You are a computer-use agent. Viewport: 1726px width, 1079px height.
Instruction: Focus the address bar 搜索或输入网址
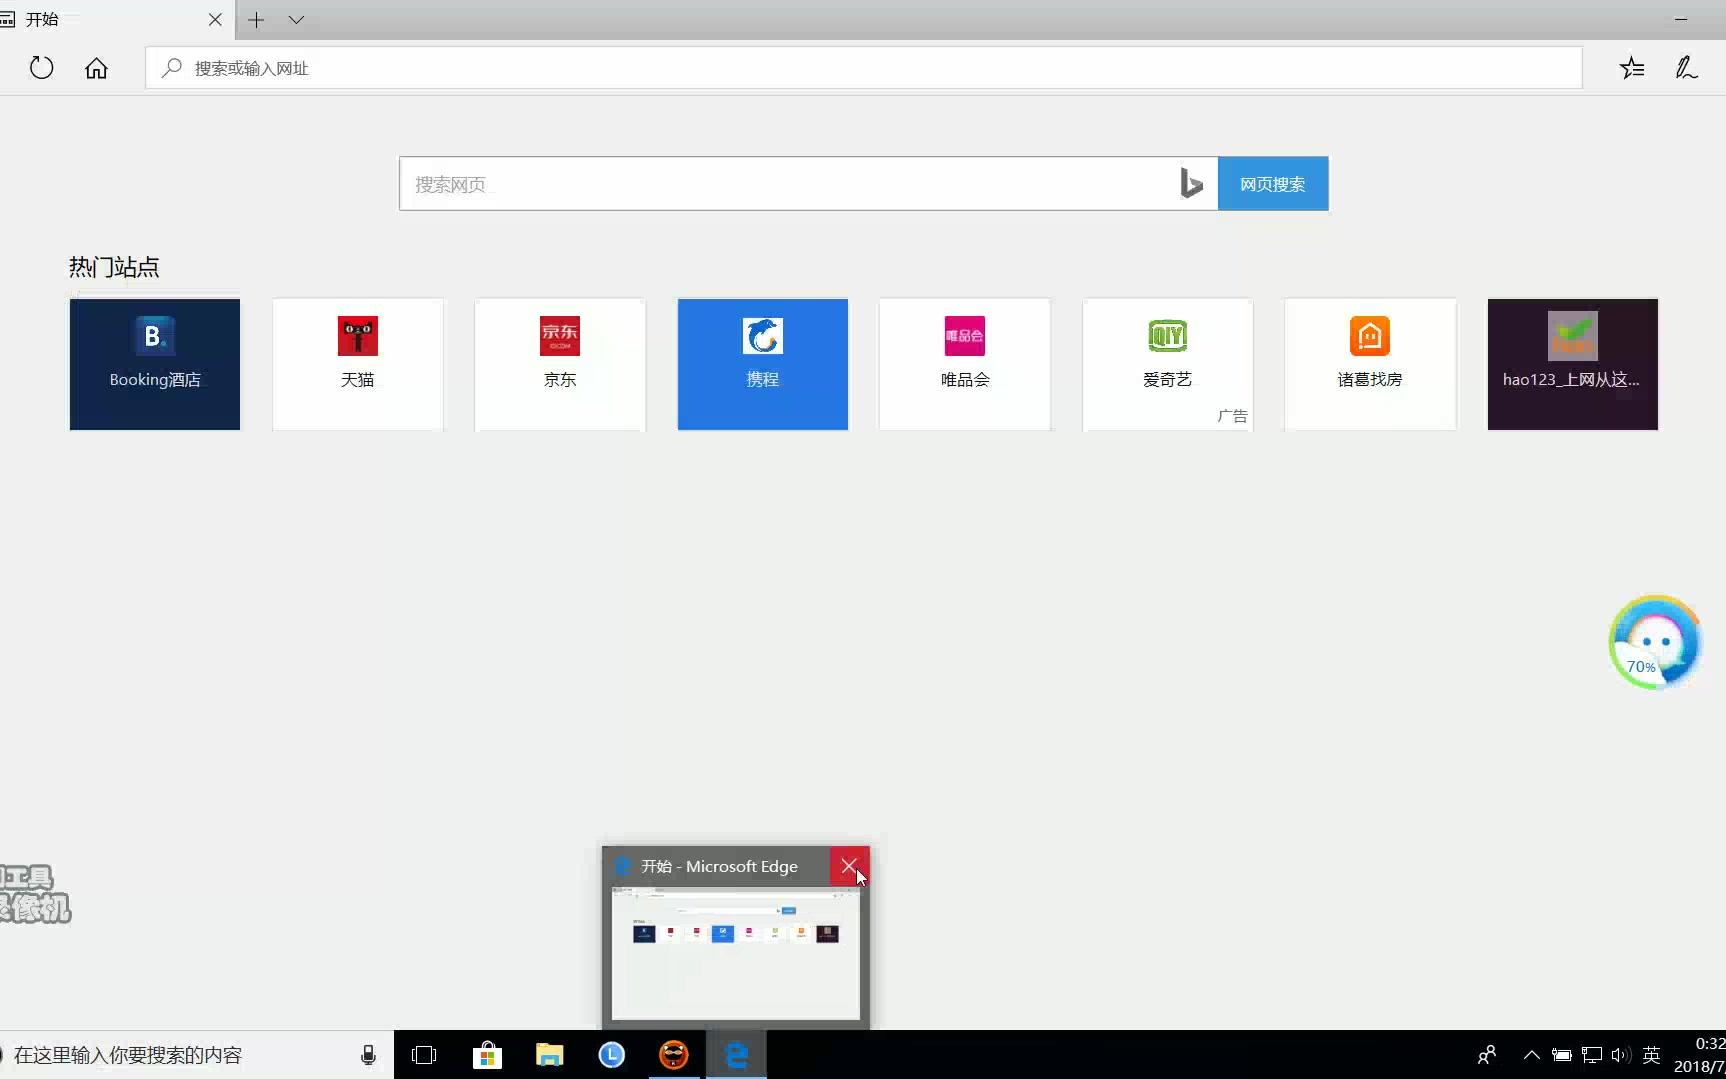coord(864,68)
